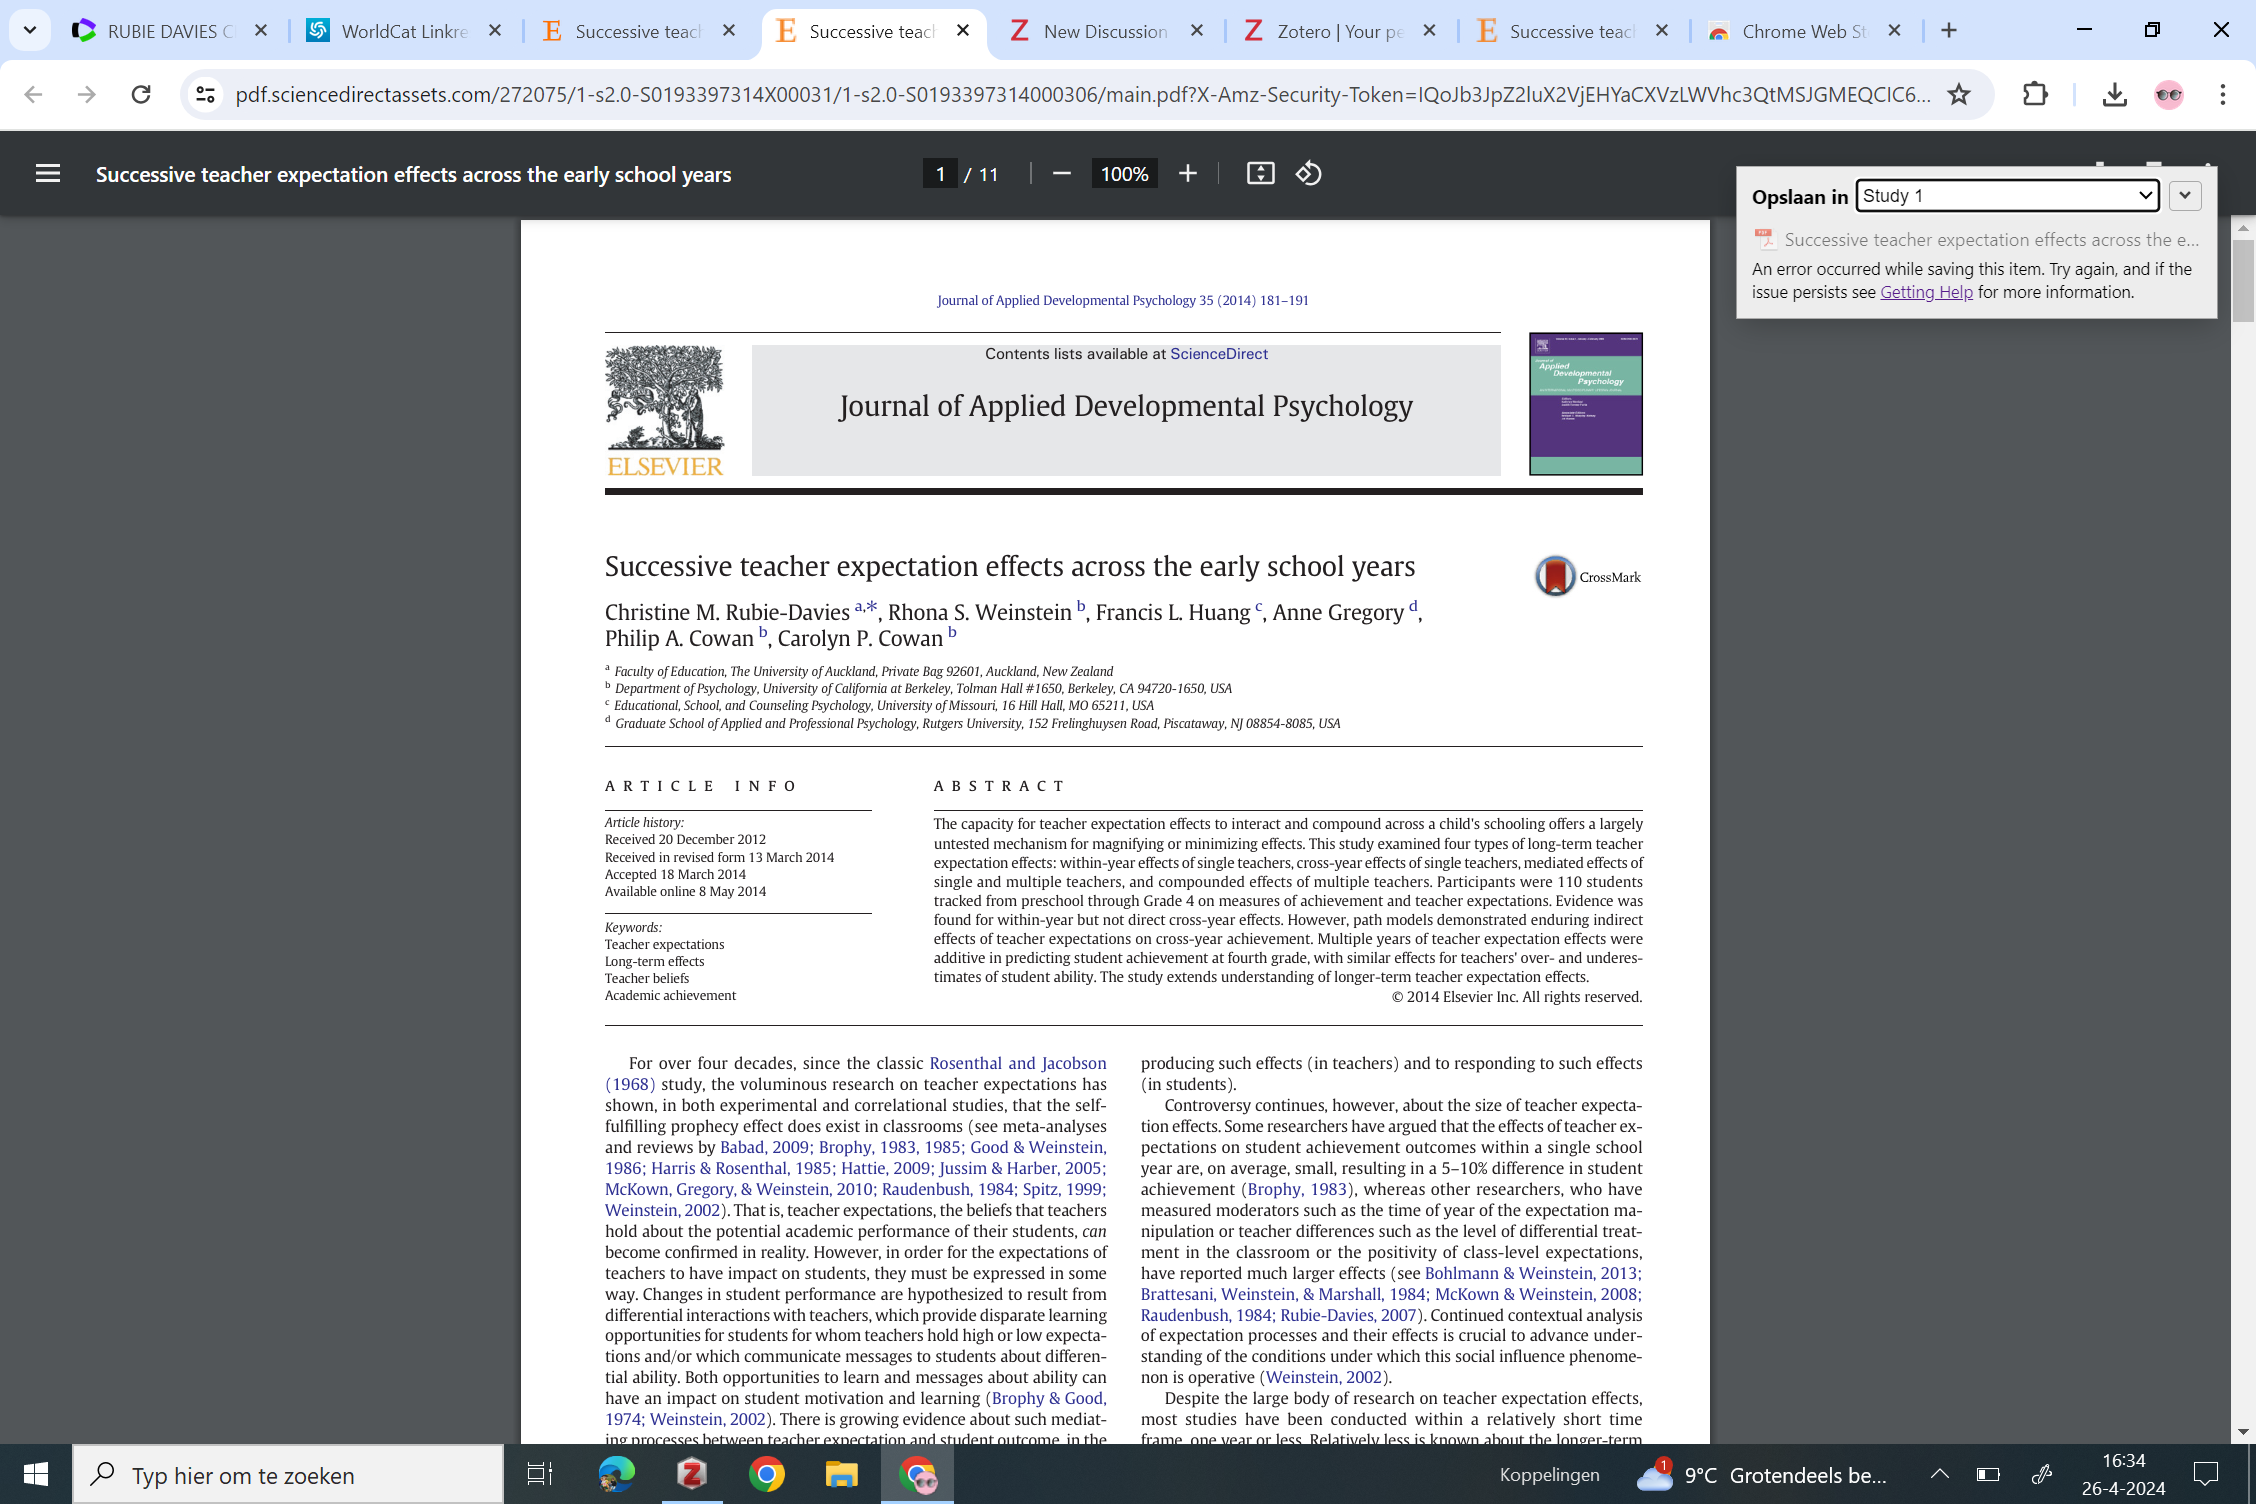
Task: Open the PDF sidebar hamburger menu
Action: tap(48, 174)
